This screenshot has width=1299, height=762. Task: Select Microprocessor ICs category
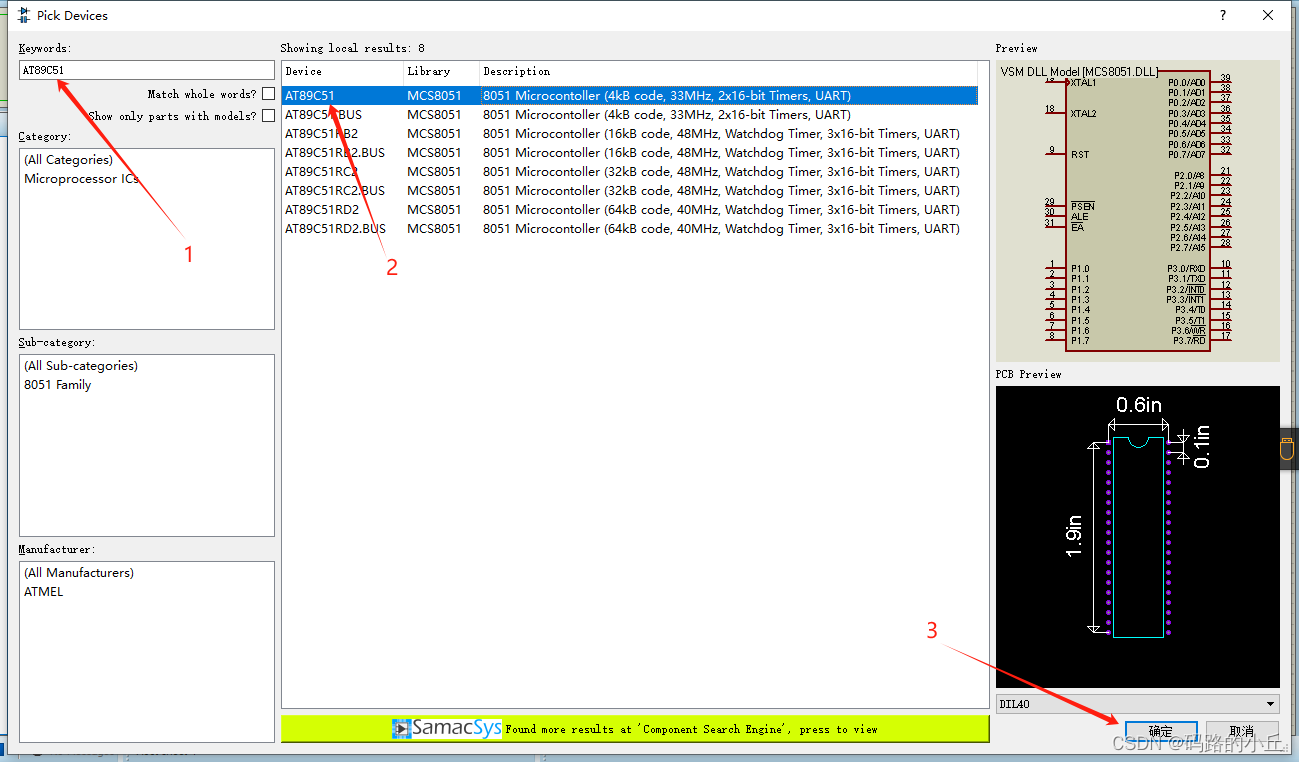tap(81, 179)
